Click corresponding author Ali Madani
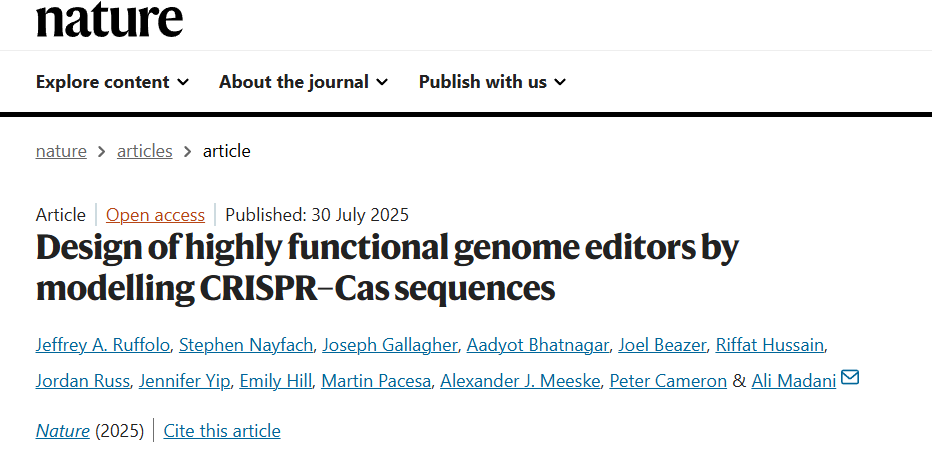This screenshot has width=932, height=450. point(794,381)
